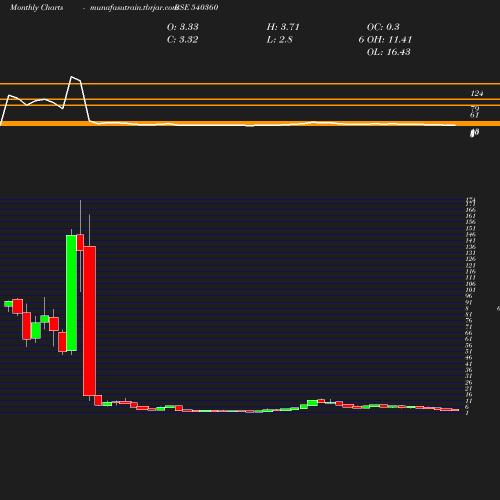Click the "26" price axis label
Image resolution: width=500 pixels, height=500 pixels.
(469, 382)
